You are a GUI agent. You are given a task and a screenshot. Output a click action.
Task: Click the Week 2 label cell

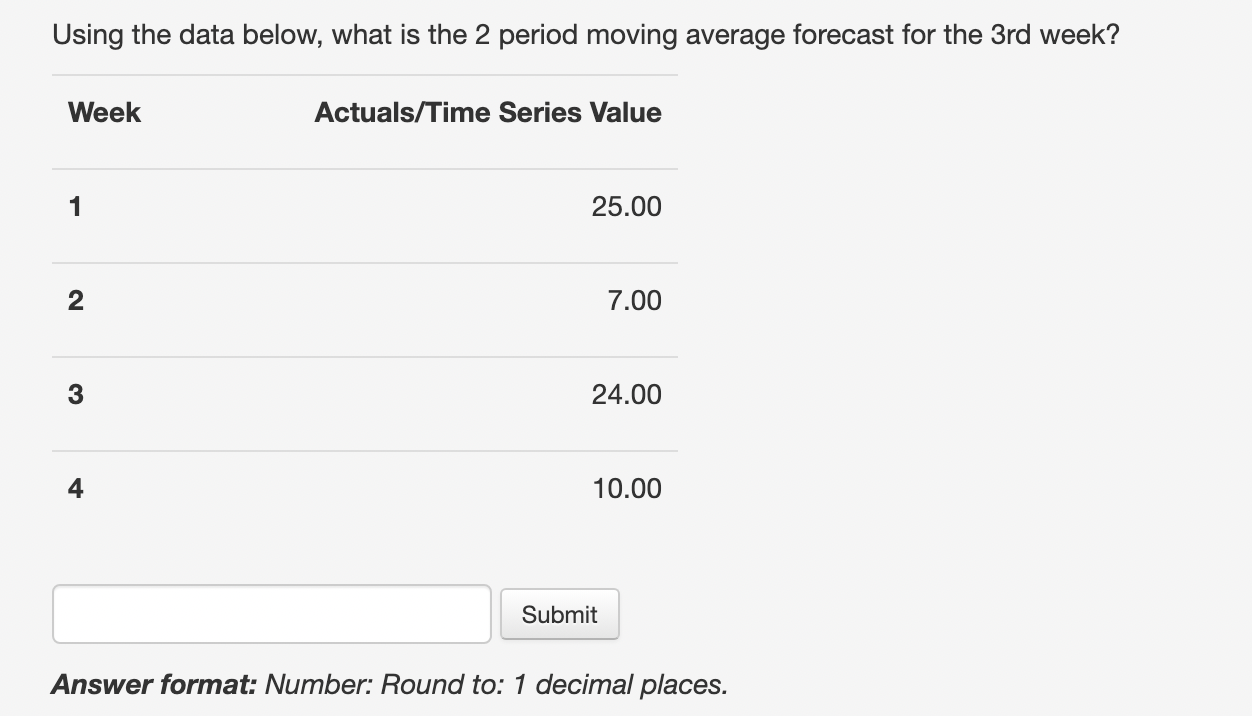point(76,300)
